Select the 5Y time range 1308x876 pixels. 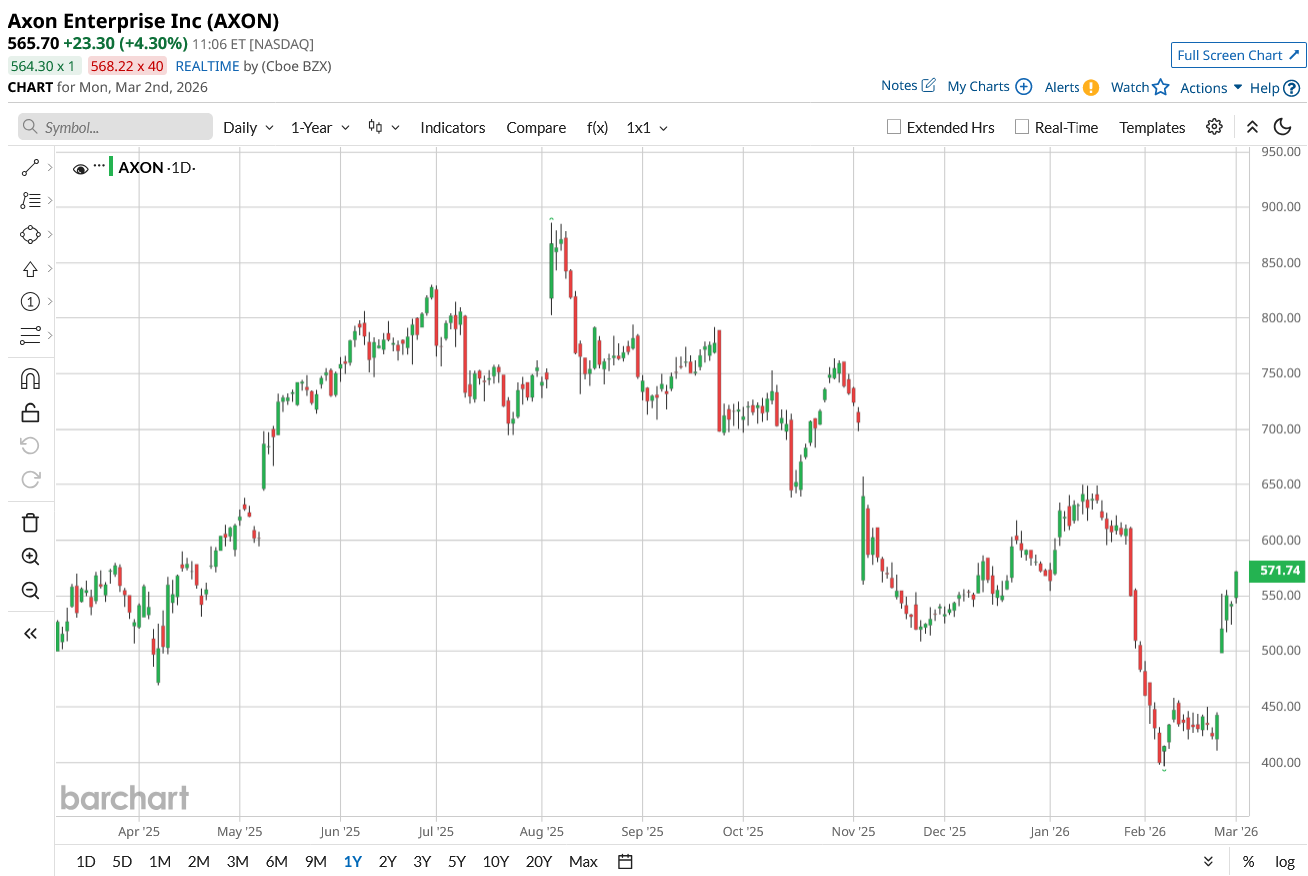coord(457,861)
